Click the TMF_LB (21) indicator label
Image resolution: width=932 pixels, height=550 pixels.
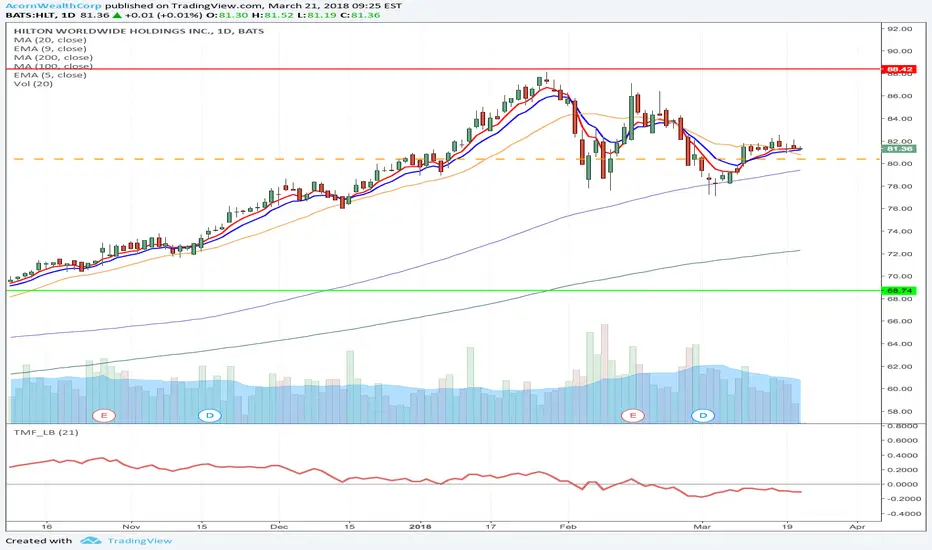(x=46, y=432)
